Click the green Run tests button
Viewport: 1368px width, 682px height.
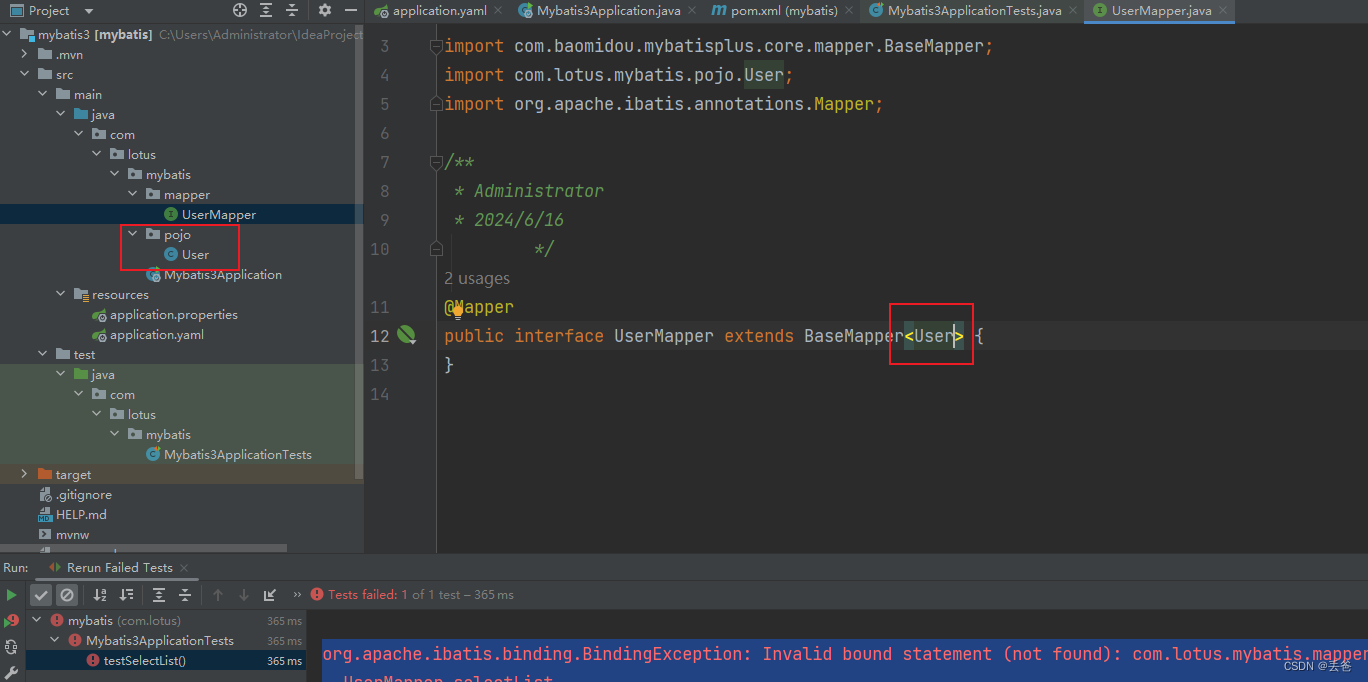click(x=12, y=595)
